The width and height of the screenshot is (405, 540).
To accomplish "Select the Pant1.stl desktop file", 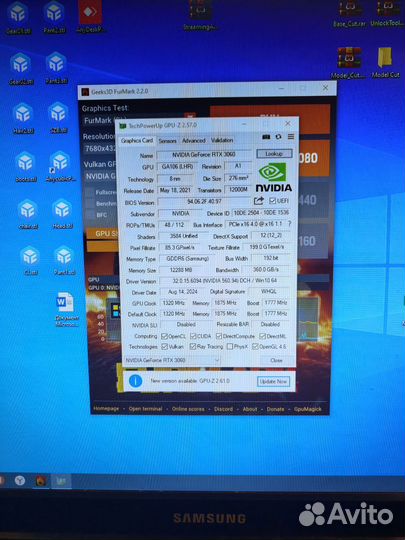I will pyautogui.click(x=64, y=261).
